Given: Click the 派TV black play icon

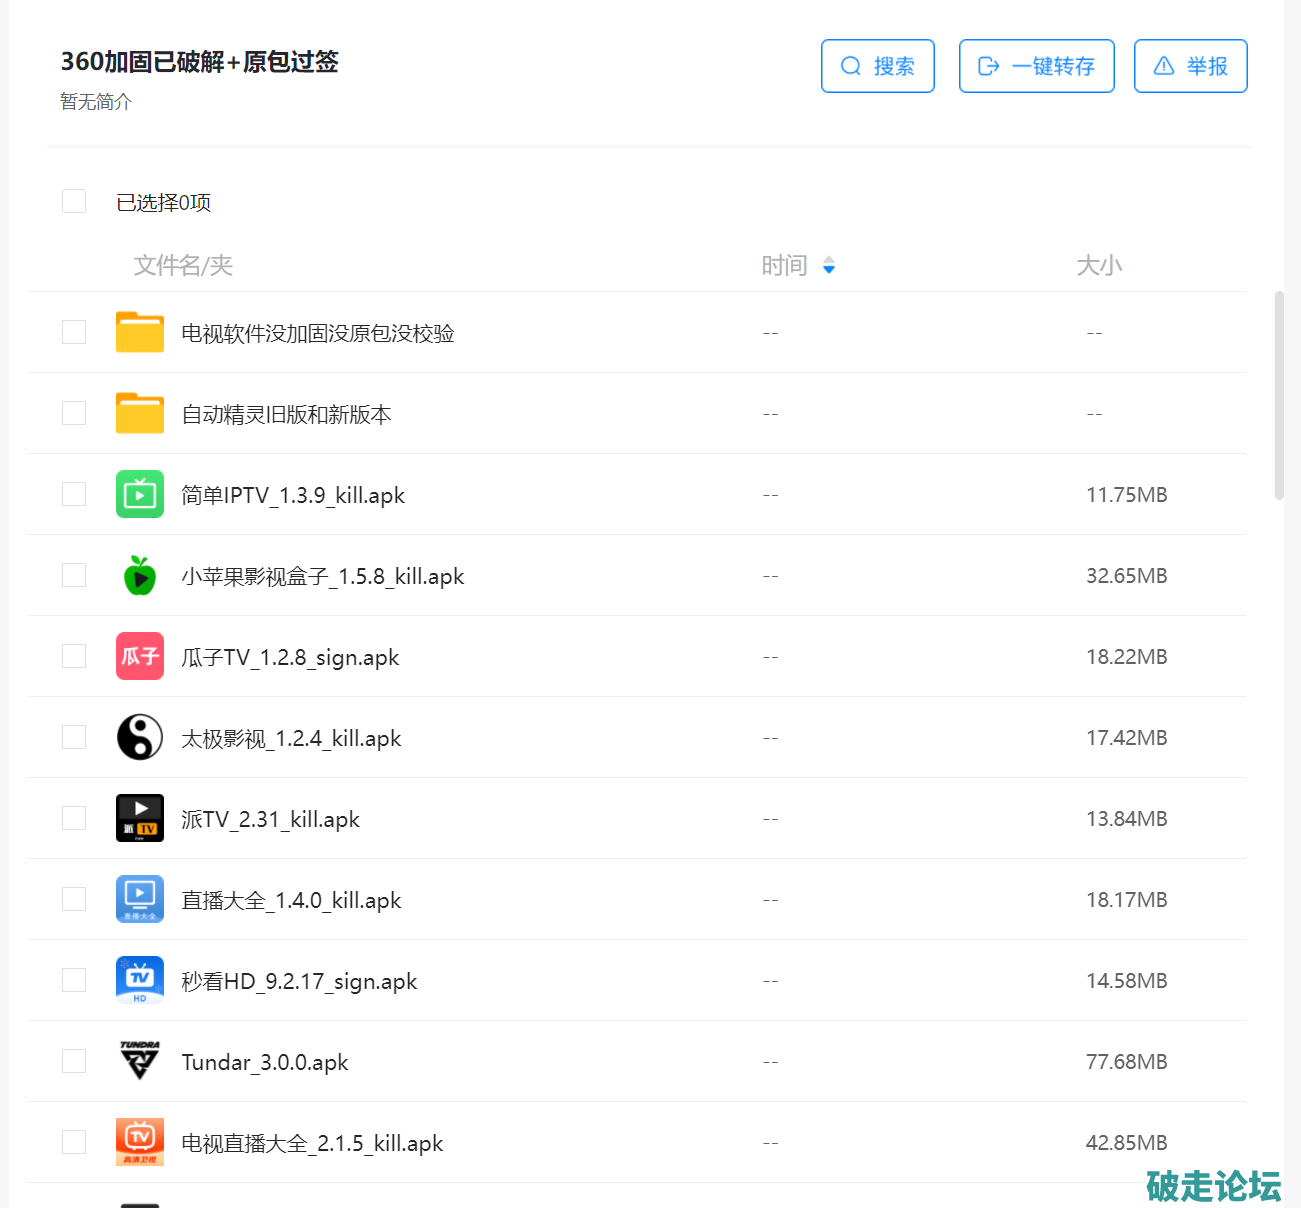Looking at the screenshot, I should [x=140, y=818].
